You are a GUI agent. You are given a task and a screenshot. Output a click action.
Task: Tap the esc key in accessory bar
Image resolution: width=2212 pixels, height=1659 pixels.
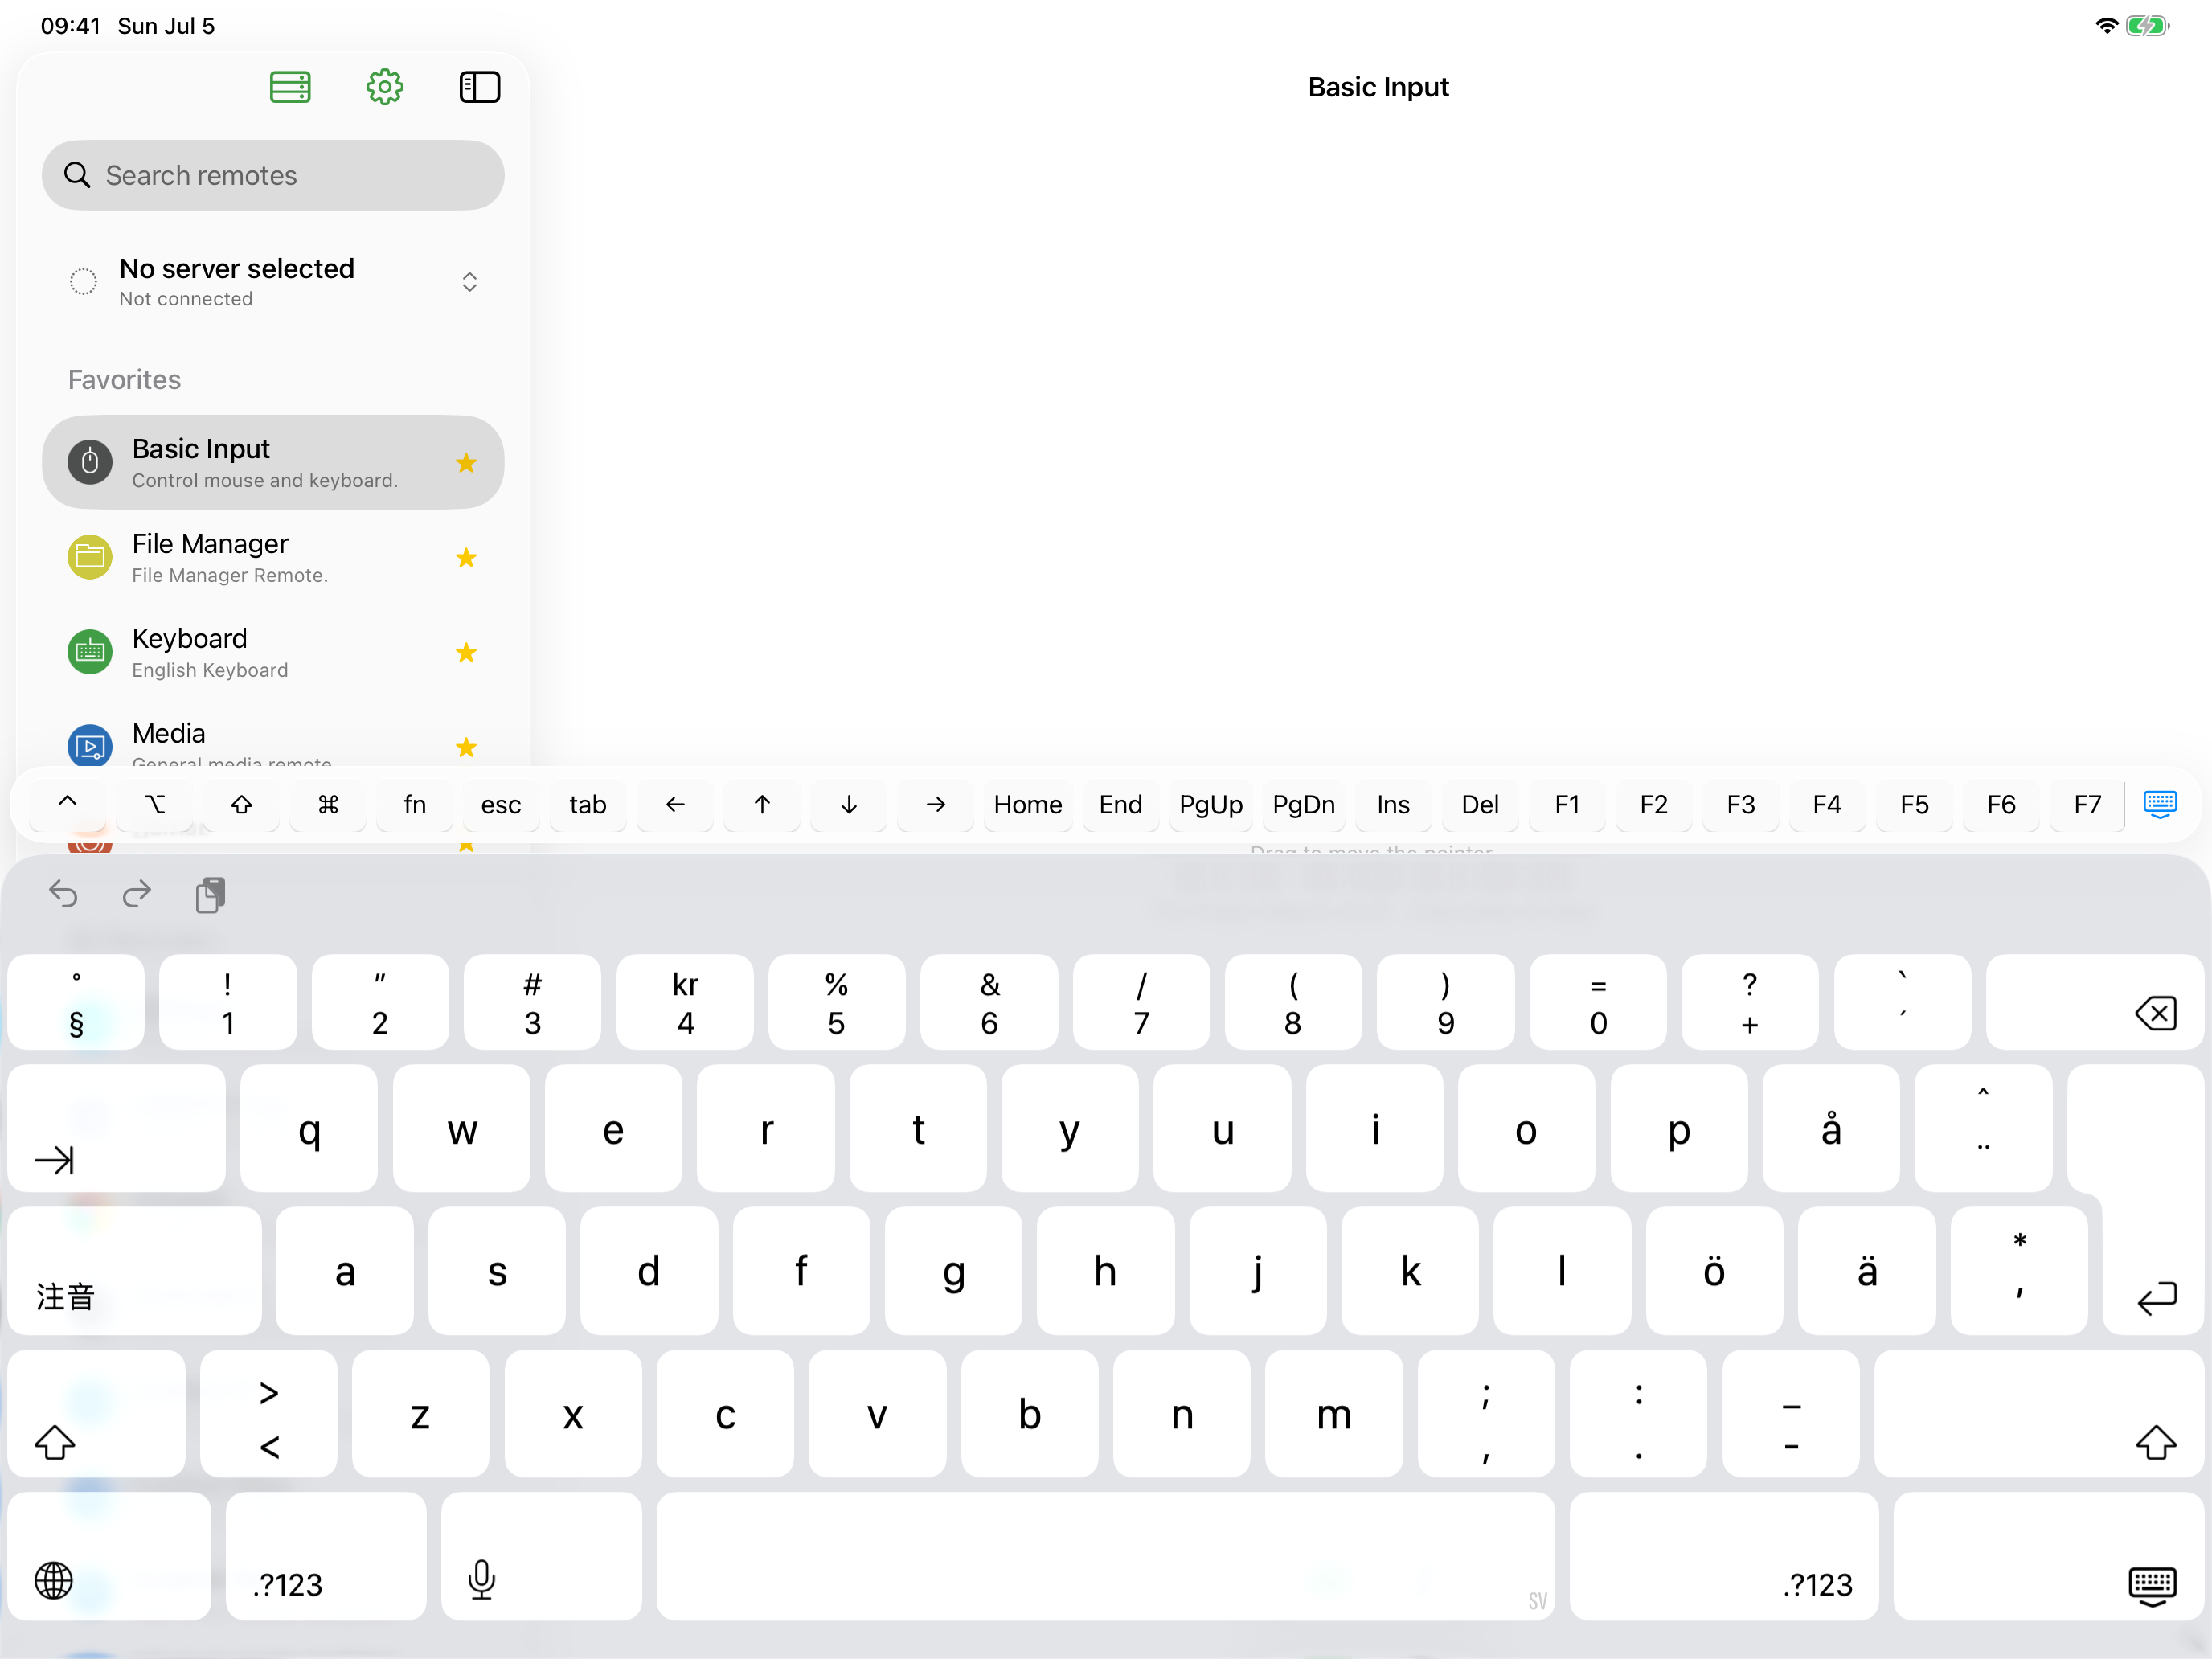tap(501, 804)
